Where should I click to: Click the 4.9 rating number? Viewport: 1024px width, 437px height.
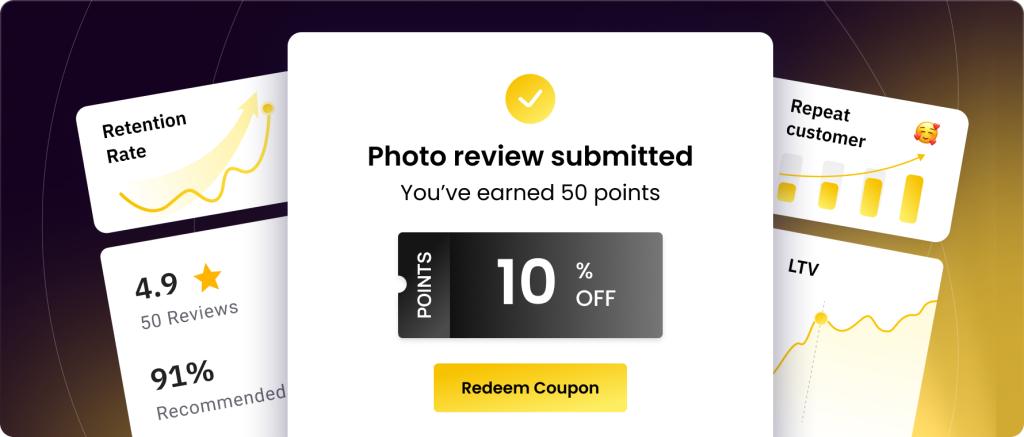coord(156,286)
